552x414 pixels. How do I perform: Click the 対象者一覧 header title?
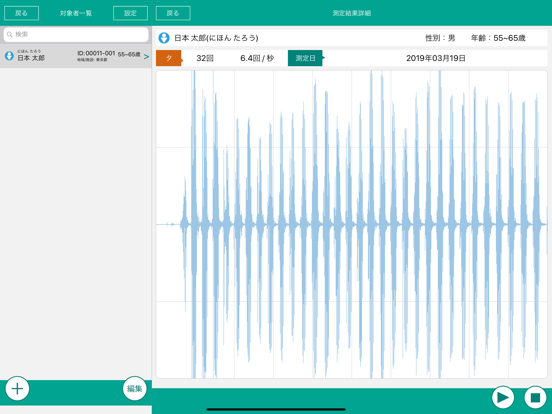76,13
